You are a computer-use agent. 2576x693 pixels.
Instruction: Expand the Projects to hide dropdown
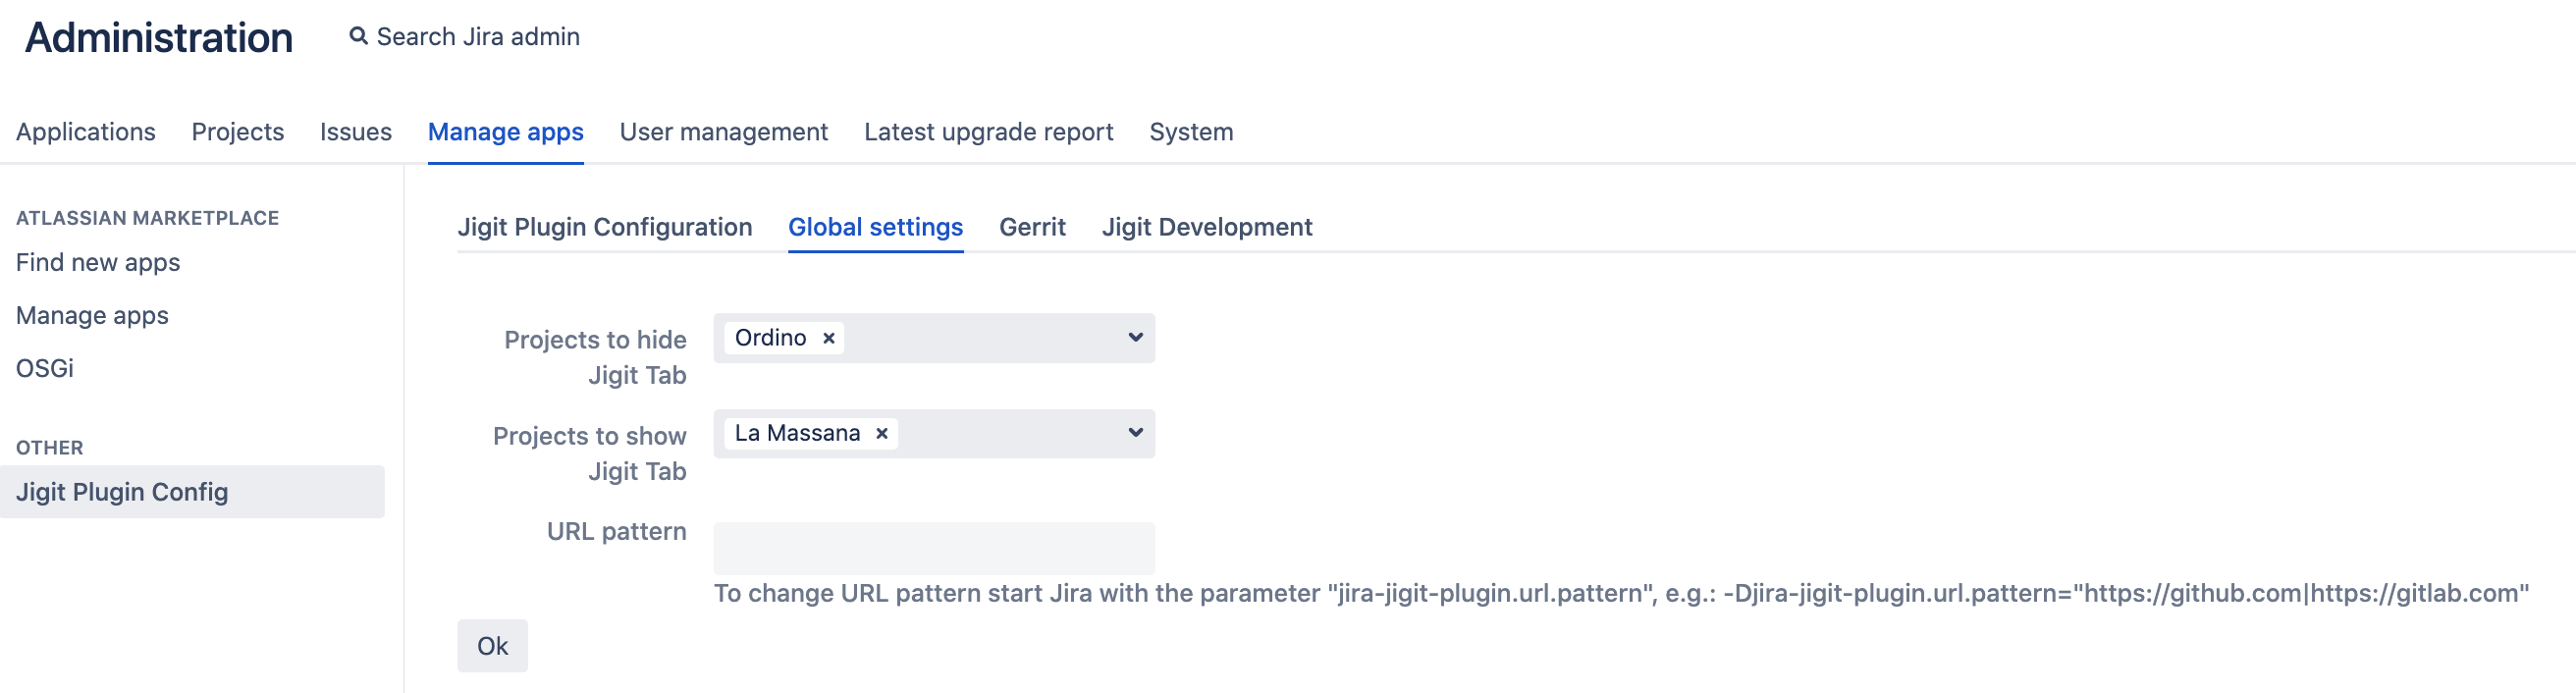pyautogui.click(x=1135, y=338)
